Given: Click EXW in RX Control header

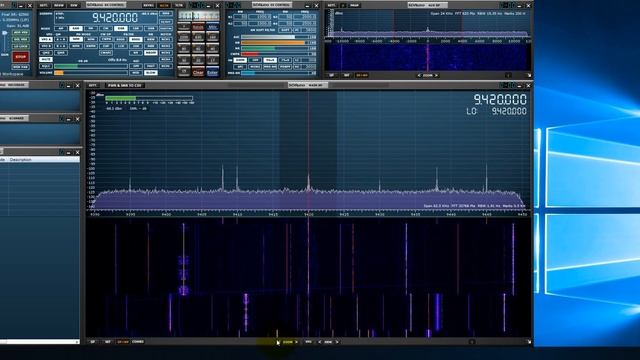Looking at the screenshot, I should [74, 5].
